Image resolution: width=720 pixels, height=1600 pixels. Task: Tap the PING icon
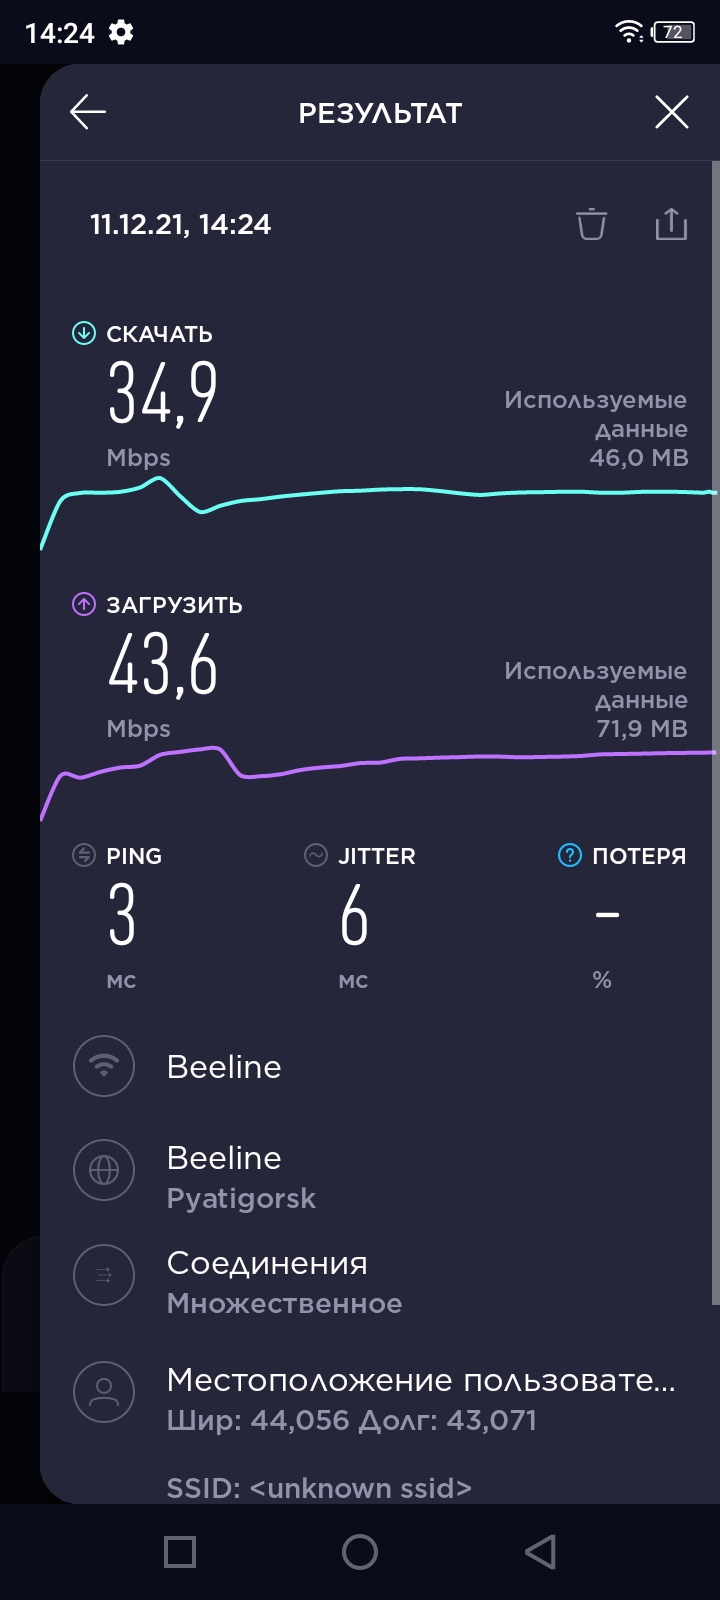pos(84,856)
